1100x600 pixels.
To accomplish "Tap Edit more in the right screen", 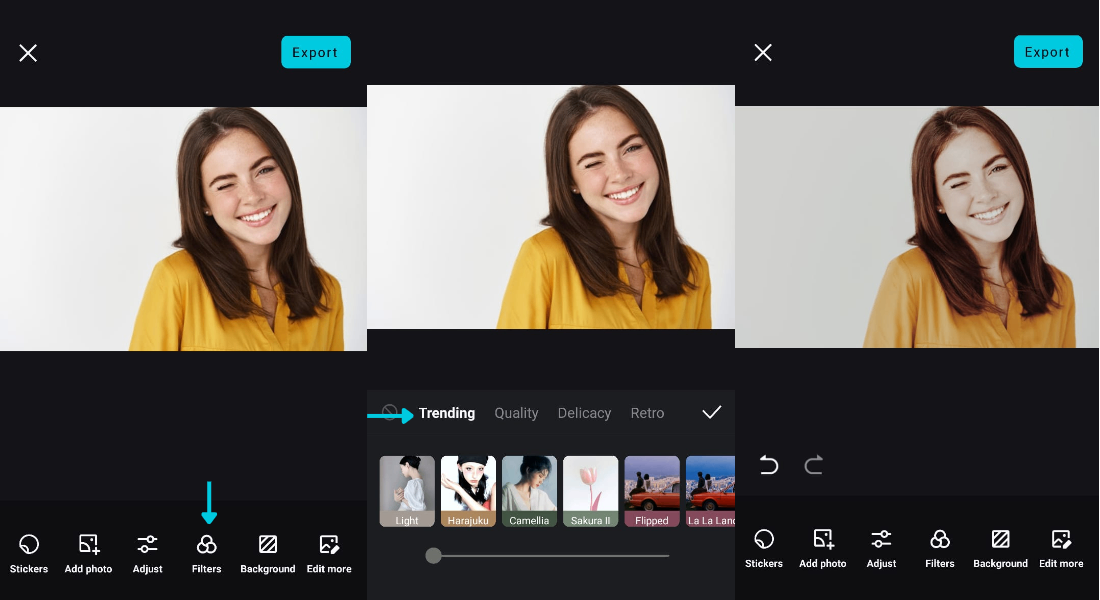I will (x=1061, y=548).
